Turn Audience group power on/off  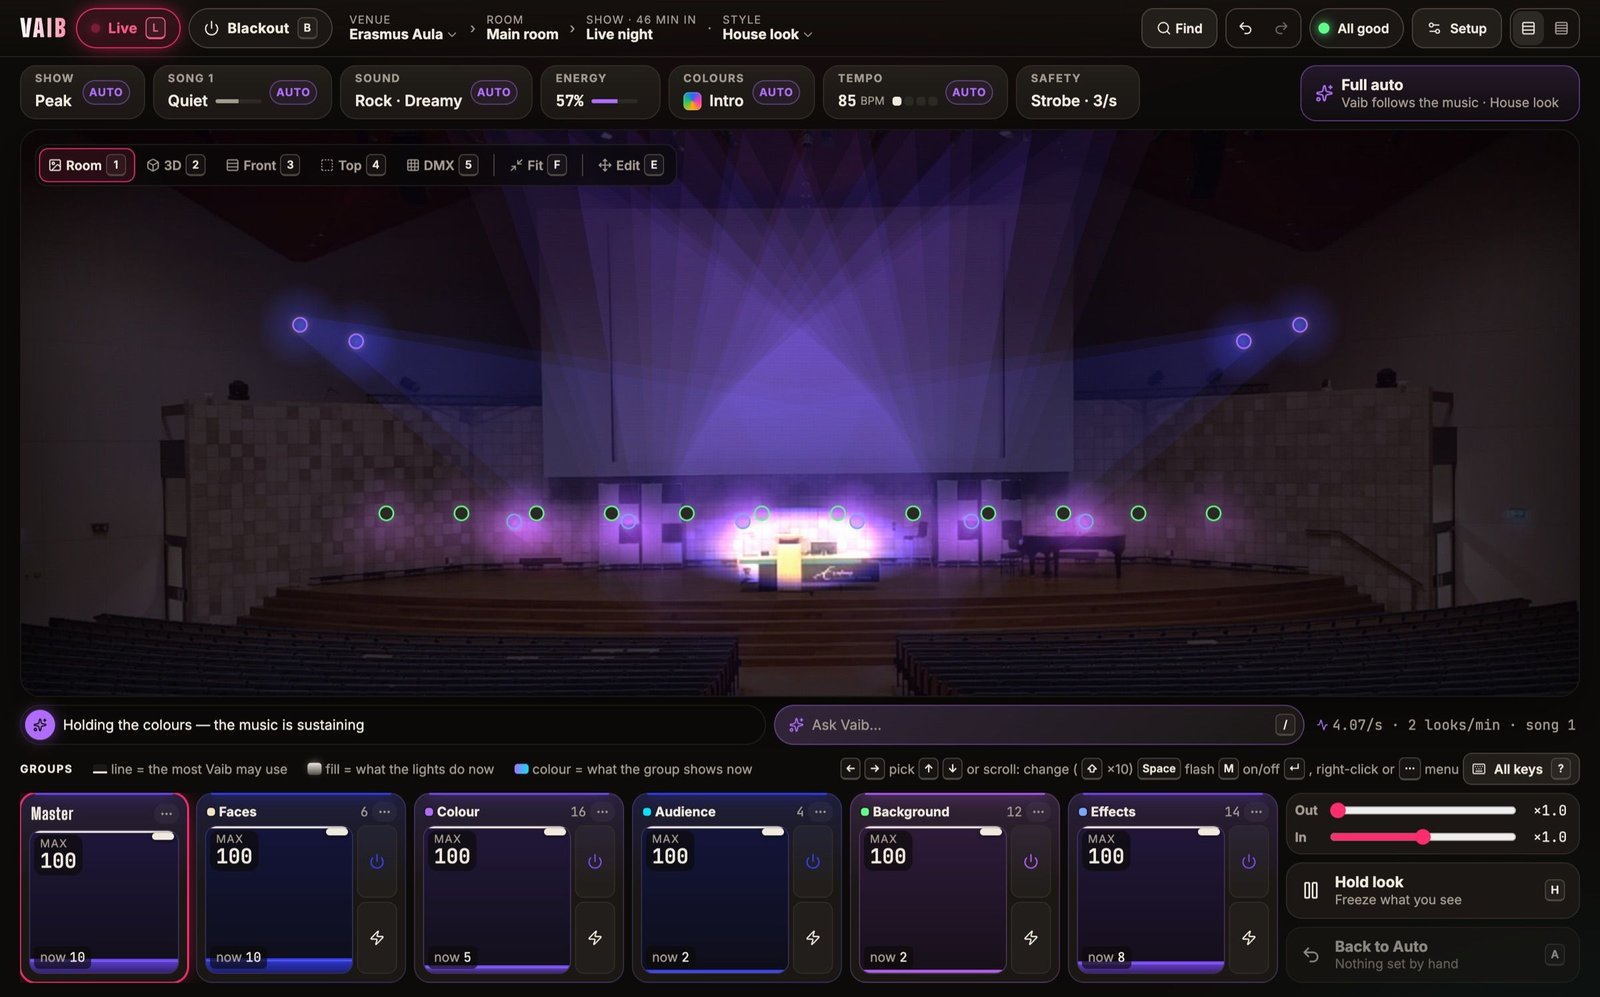coord(813,861)
